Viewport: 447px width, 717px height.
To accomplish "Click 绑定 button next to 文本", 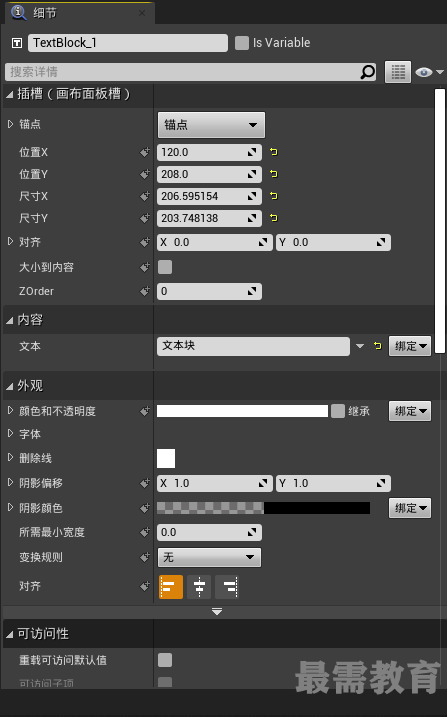I will [x=410, y=346].
